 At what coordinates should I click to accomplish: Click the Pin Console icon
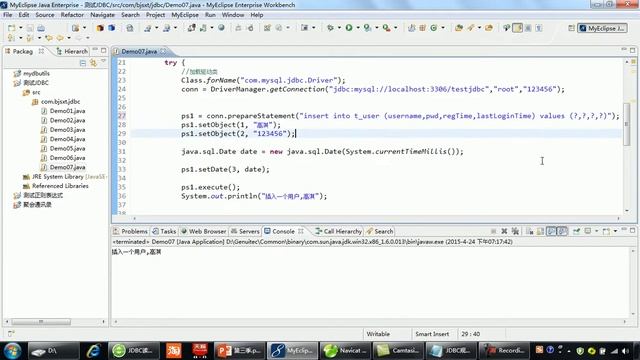point(577,231)
